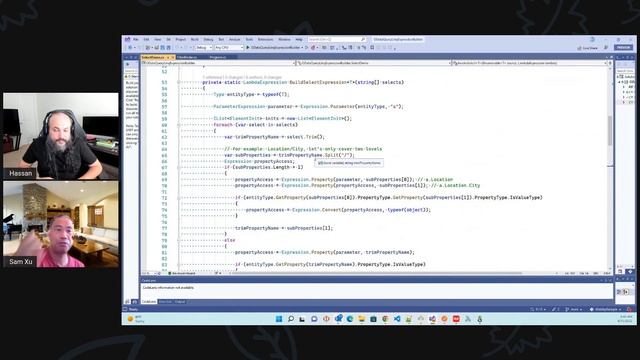
Task: Open the View menu
Action: (158, 40)
